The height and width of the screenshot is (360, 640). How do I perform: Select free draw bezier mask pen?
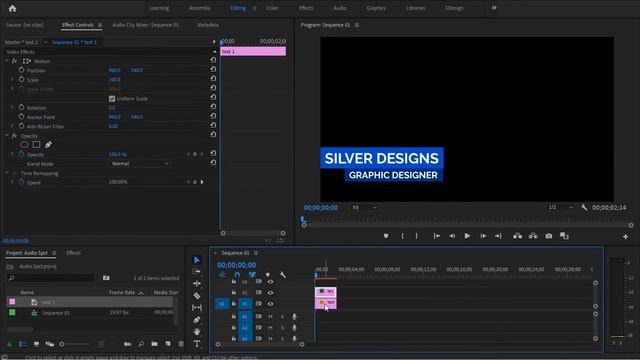(48, 144)
